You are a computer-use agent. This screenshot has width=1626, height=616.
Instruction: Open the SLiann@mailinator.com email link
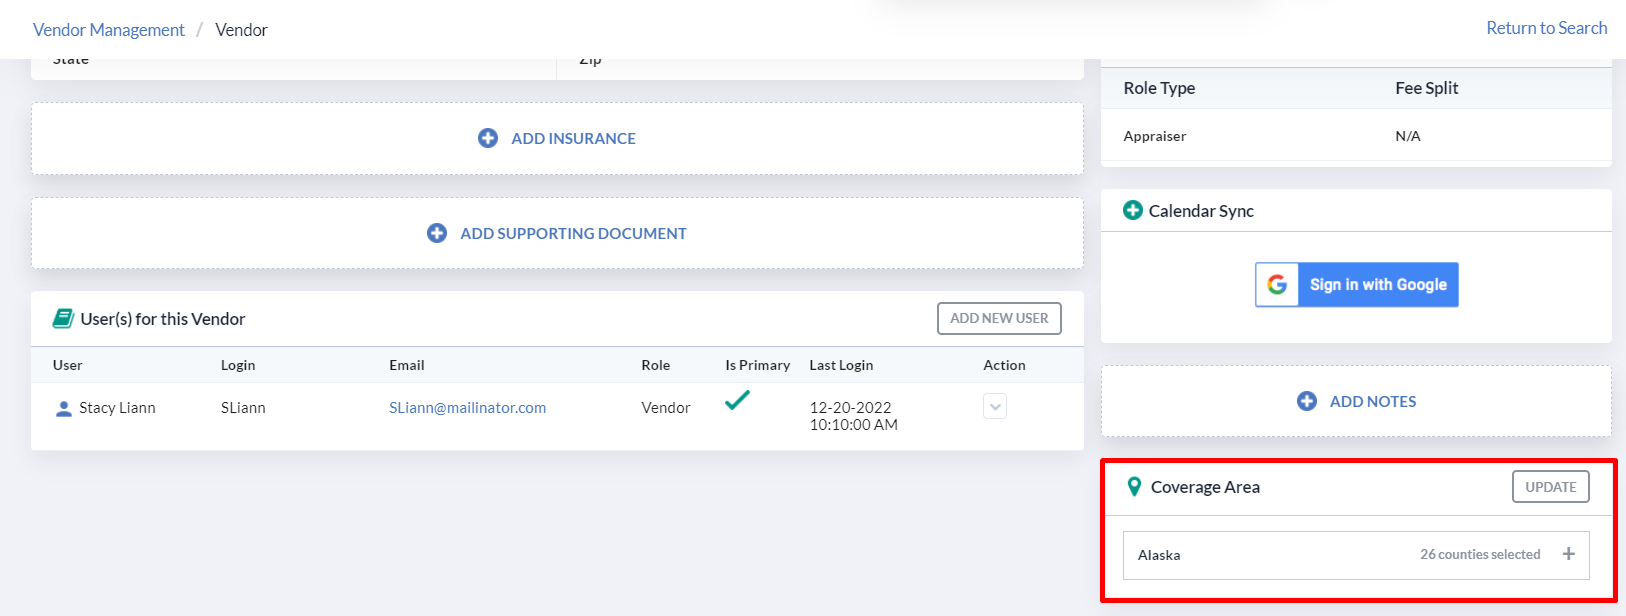(467, 407)
